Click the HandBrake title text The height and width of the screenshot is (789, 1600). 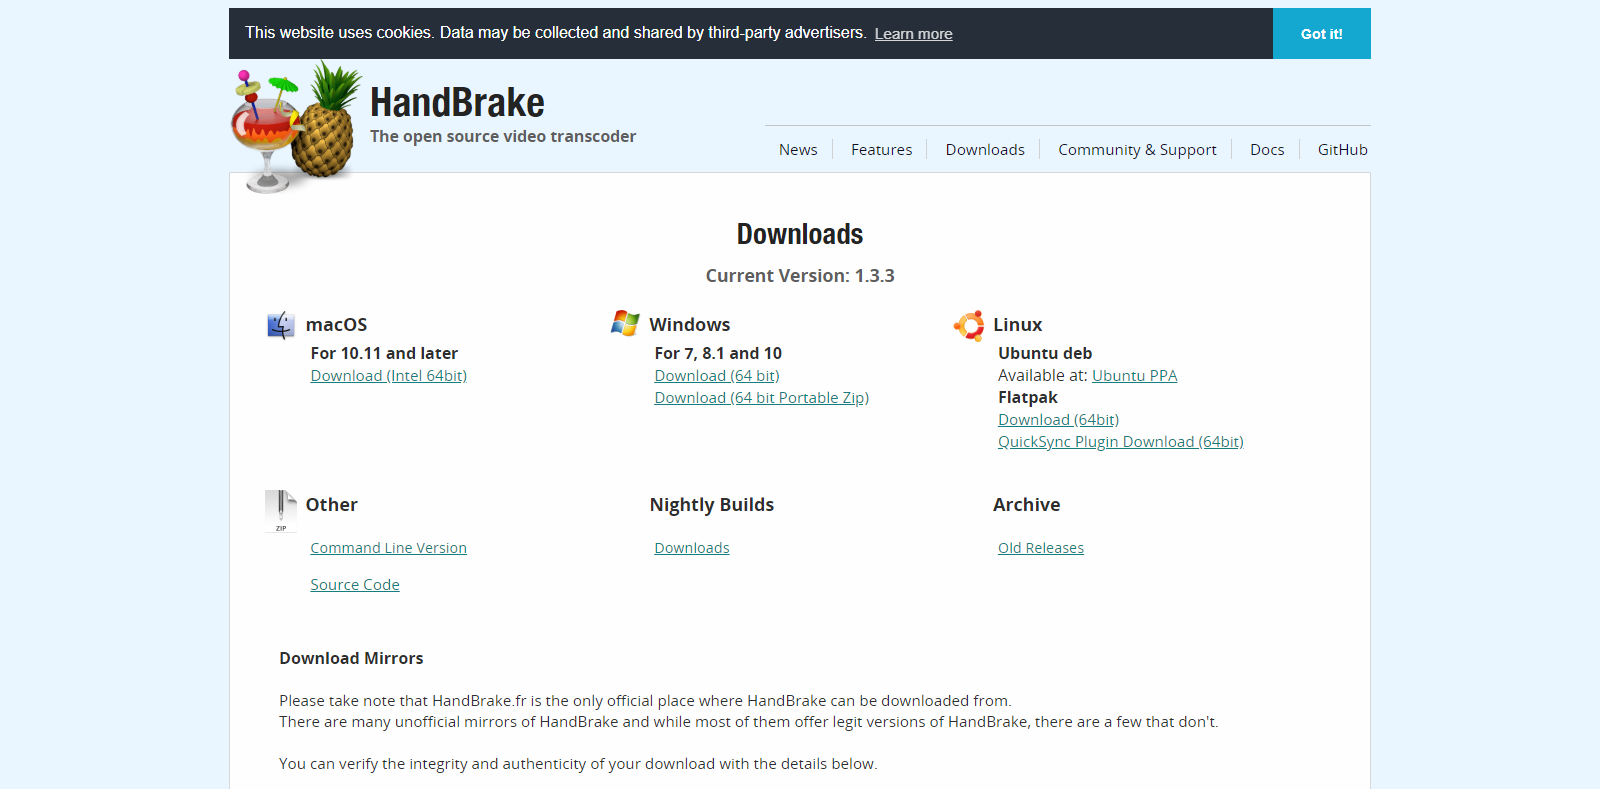pyautogui.click(x=457, y=102)
